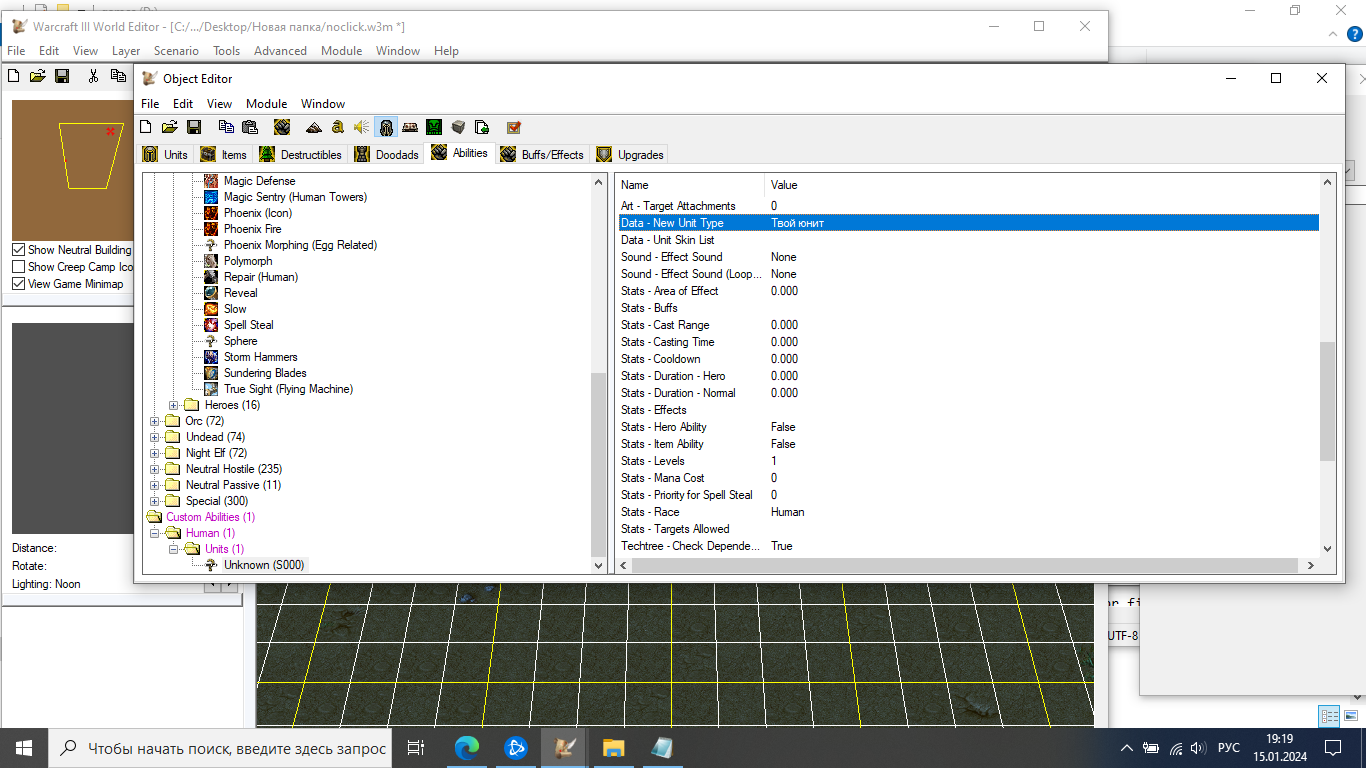Click New icon in Object Editor toolbar
The height and width of the screenshot is (768, 1366).
coord(146,127)
